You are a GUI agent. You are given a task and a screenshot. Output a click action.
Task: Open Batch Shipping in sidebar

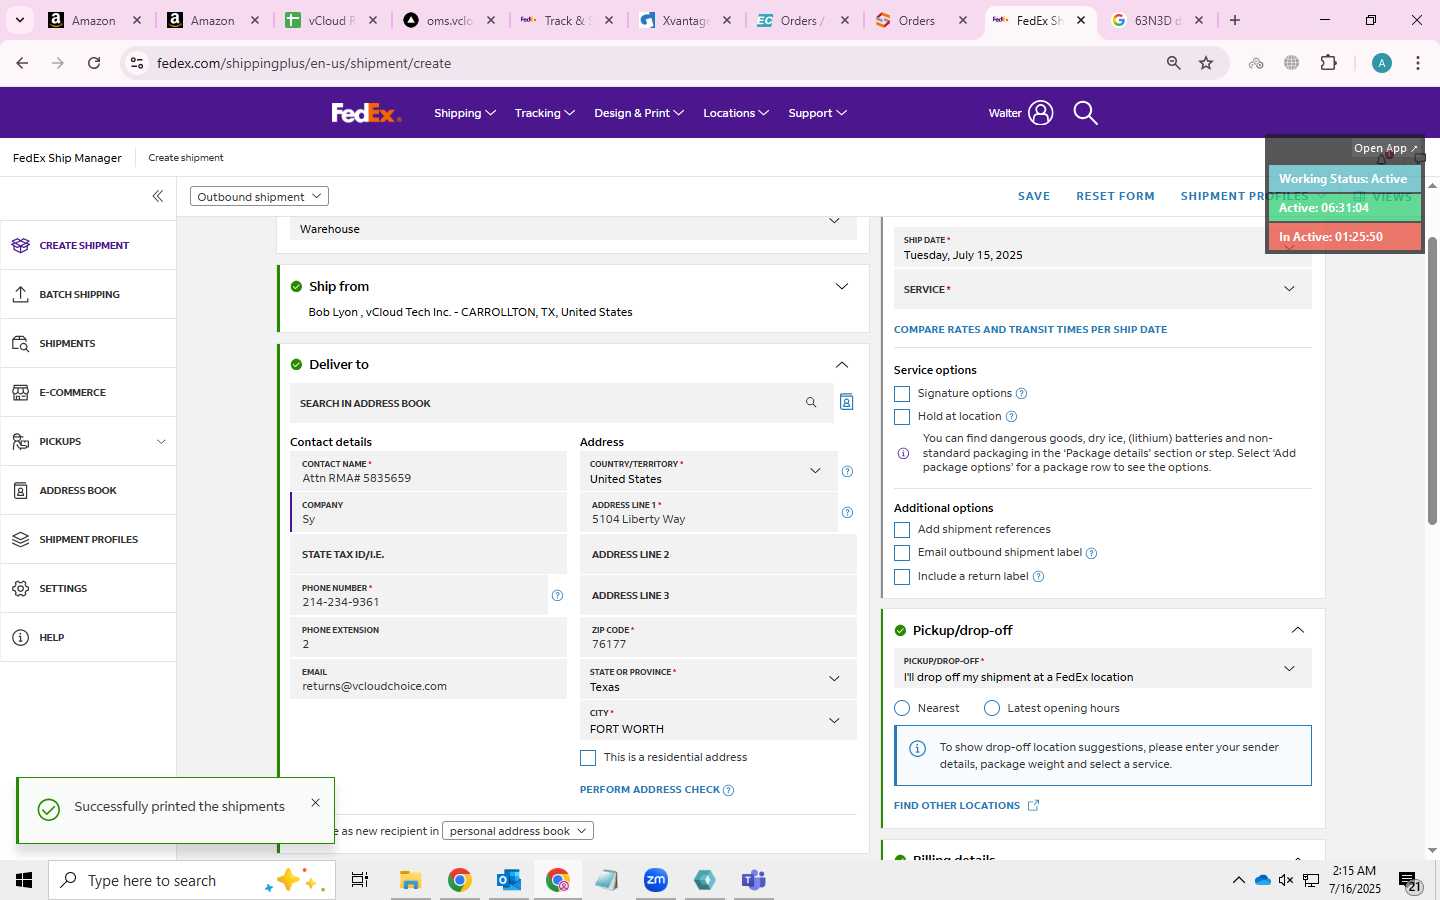click(88, 294)
